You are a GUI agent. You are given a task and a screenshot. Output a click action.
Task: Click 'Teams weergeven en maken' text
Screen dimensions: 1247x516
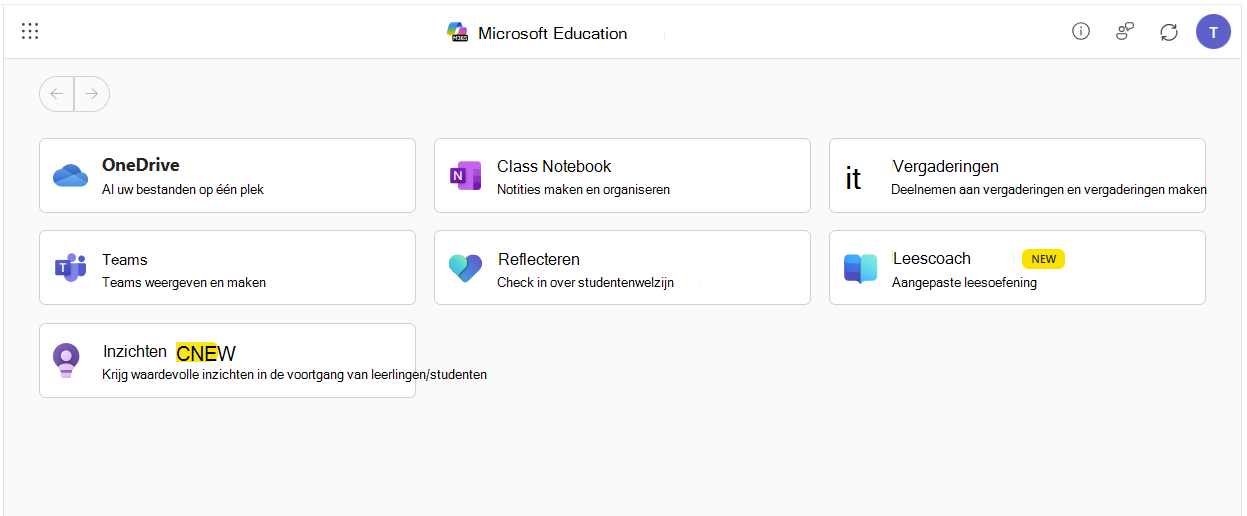coord(184,282)
